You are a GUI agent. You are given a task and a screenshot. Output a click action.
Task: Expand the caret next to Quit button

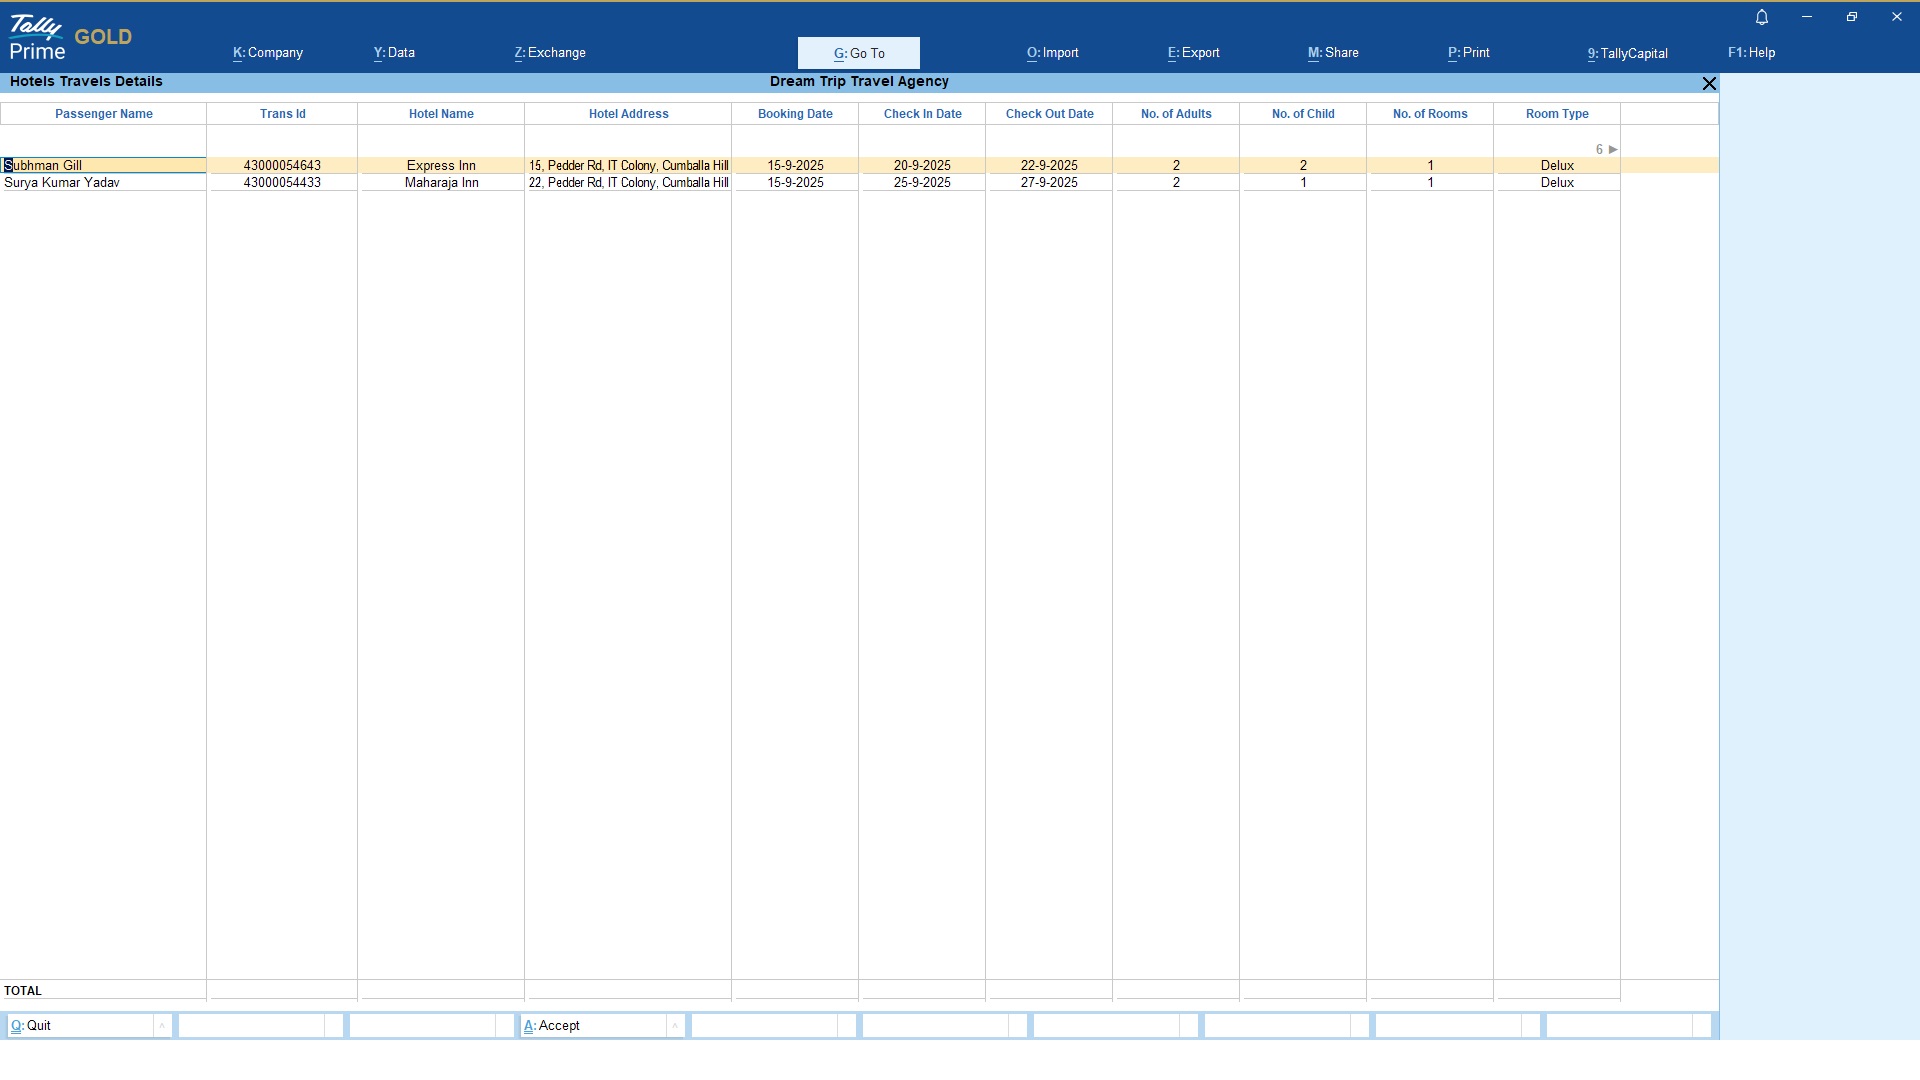(162, 1026)
